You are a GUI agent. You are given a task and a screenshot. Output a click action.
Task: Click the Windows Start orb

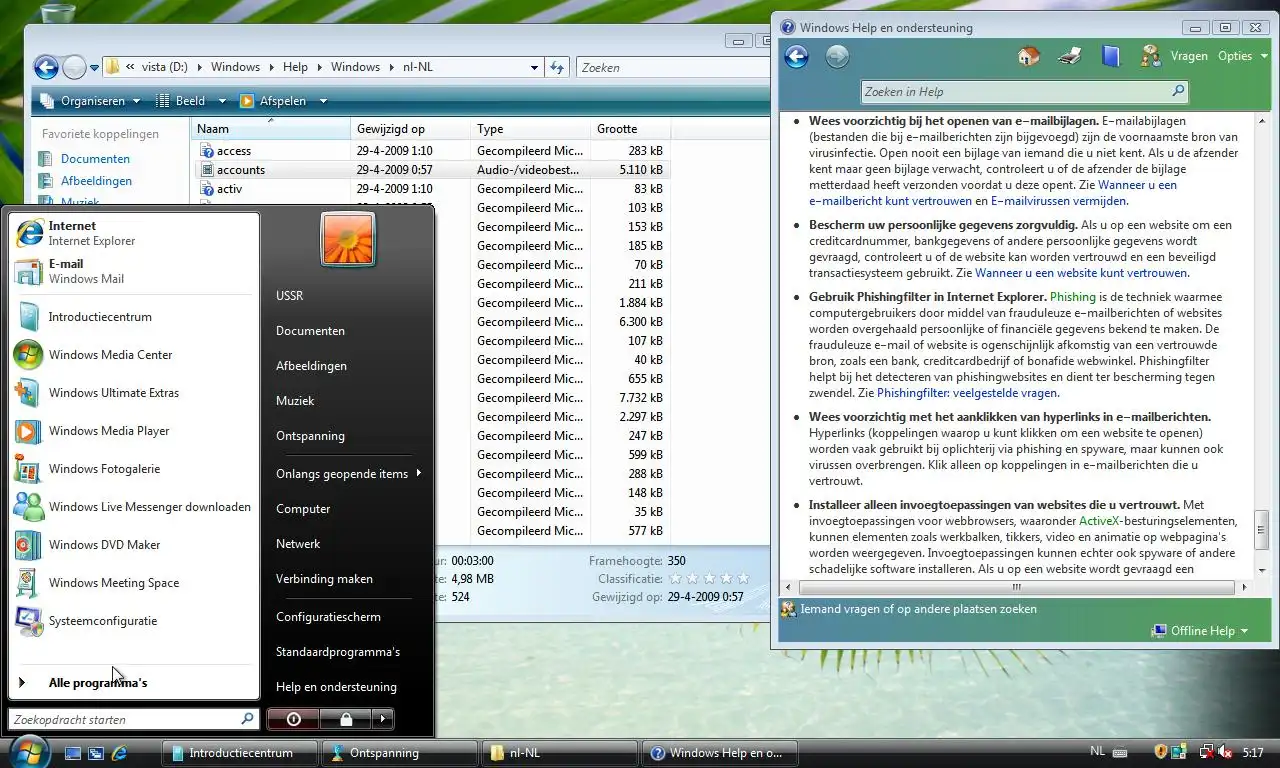(x=27, y=752)
